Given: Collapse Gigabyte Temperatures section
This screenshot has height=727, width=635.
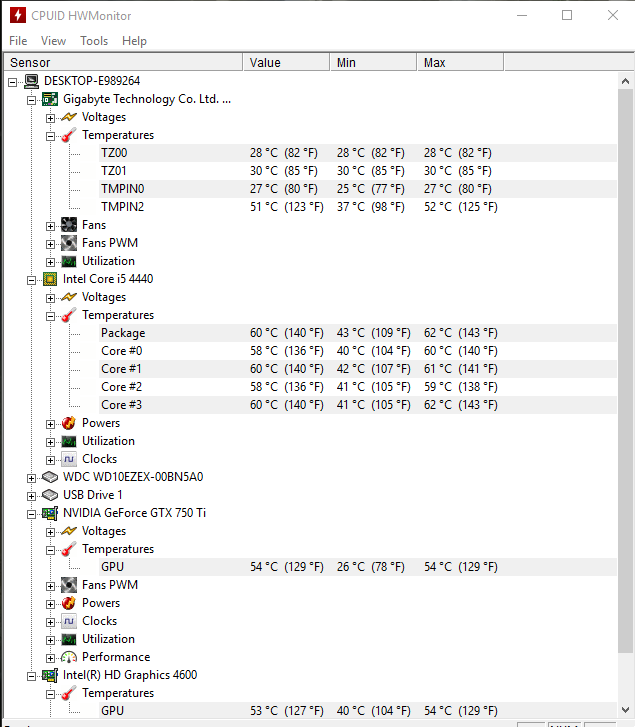Looking at the screenshot, I should coord(50,137).
